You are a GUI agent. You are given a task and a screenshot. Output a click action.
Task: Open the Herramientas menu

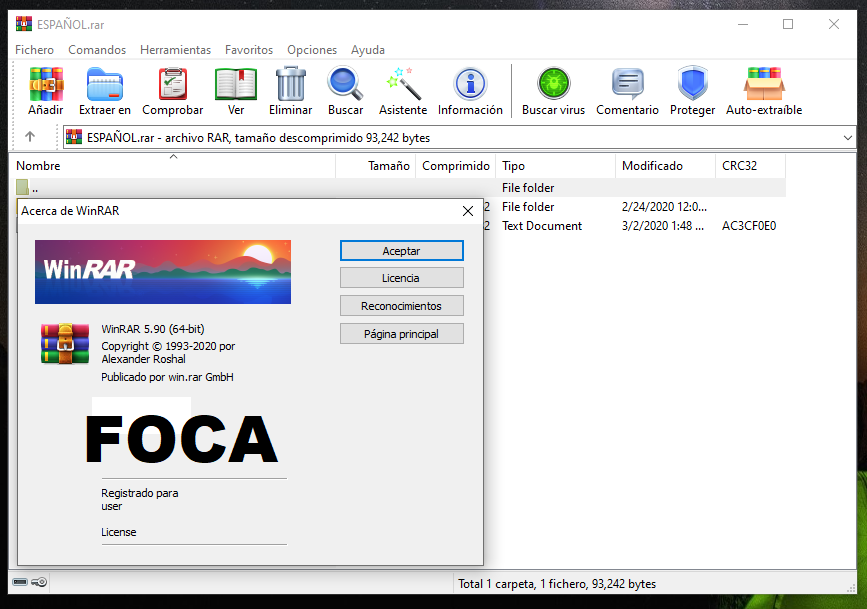coord(175,50)
